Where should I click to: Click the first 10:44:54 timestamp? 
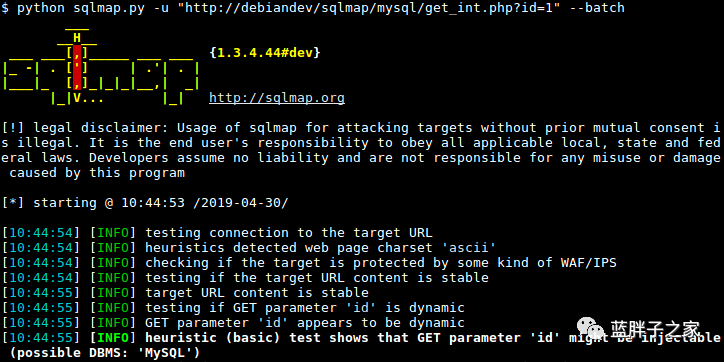click(41, 233)
